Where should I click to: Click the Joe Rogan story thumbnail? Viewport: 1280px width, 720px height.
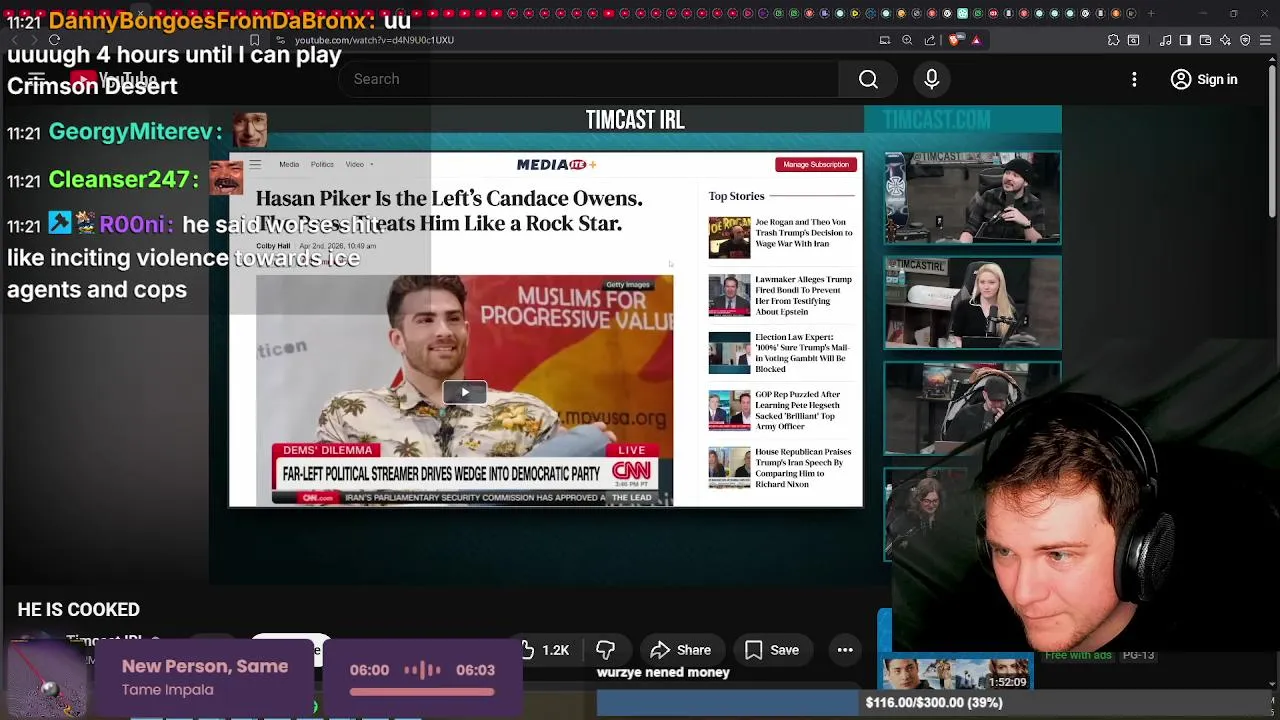(x=729, y=238)
